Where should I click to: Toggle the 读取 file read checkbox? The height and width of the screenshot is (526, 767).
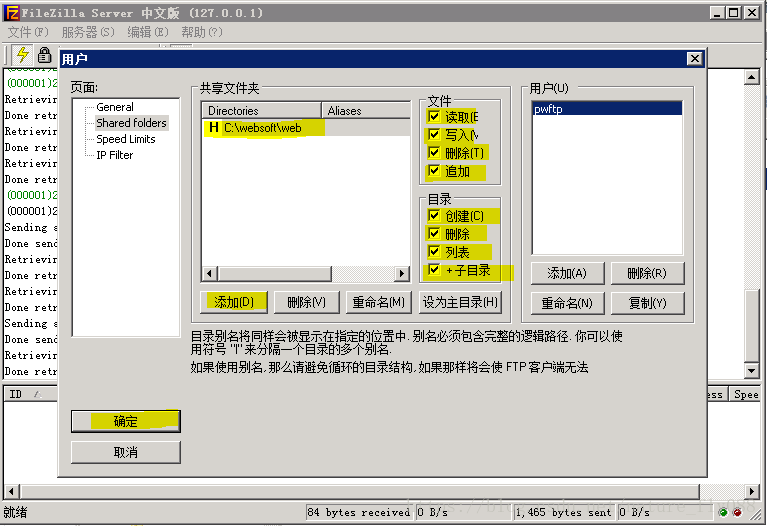434,116
